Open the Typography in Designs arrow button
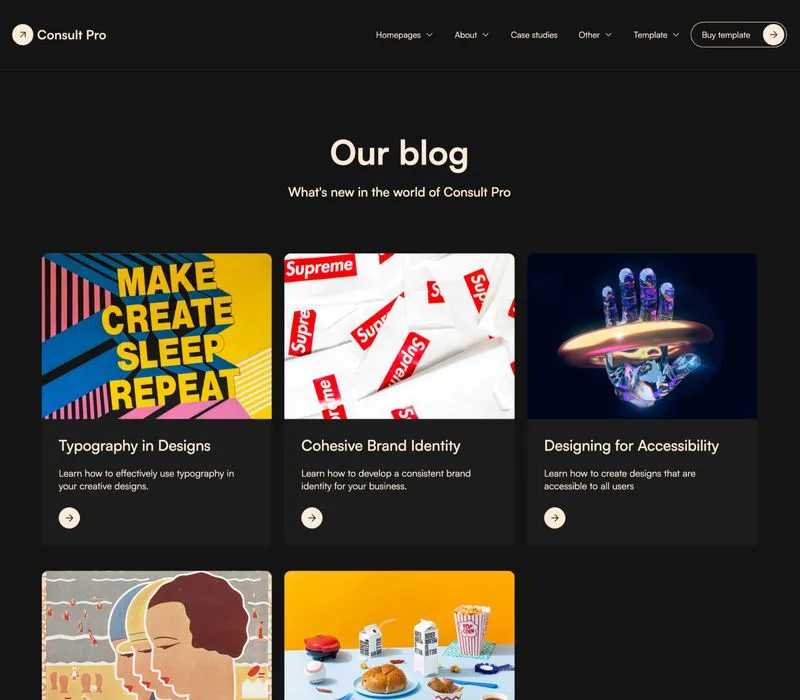Image resolution: width=800 pixels, height=700 pixels. [x=69, y=518]
